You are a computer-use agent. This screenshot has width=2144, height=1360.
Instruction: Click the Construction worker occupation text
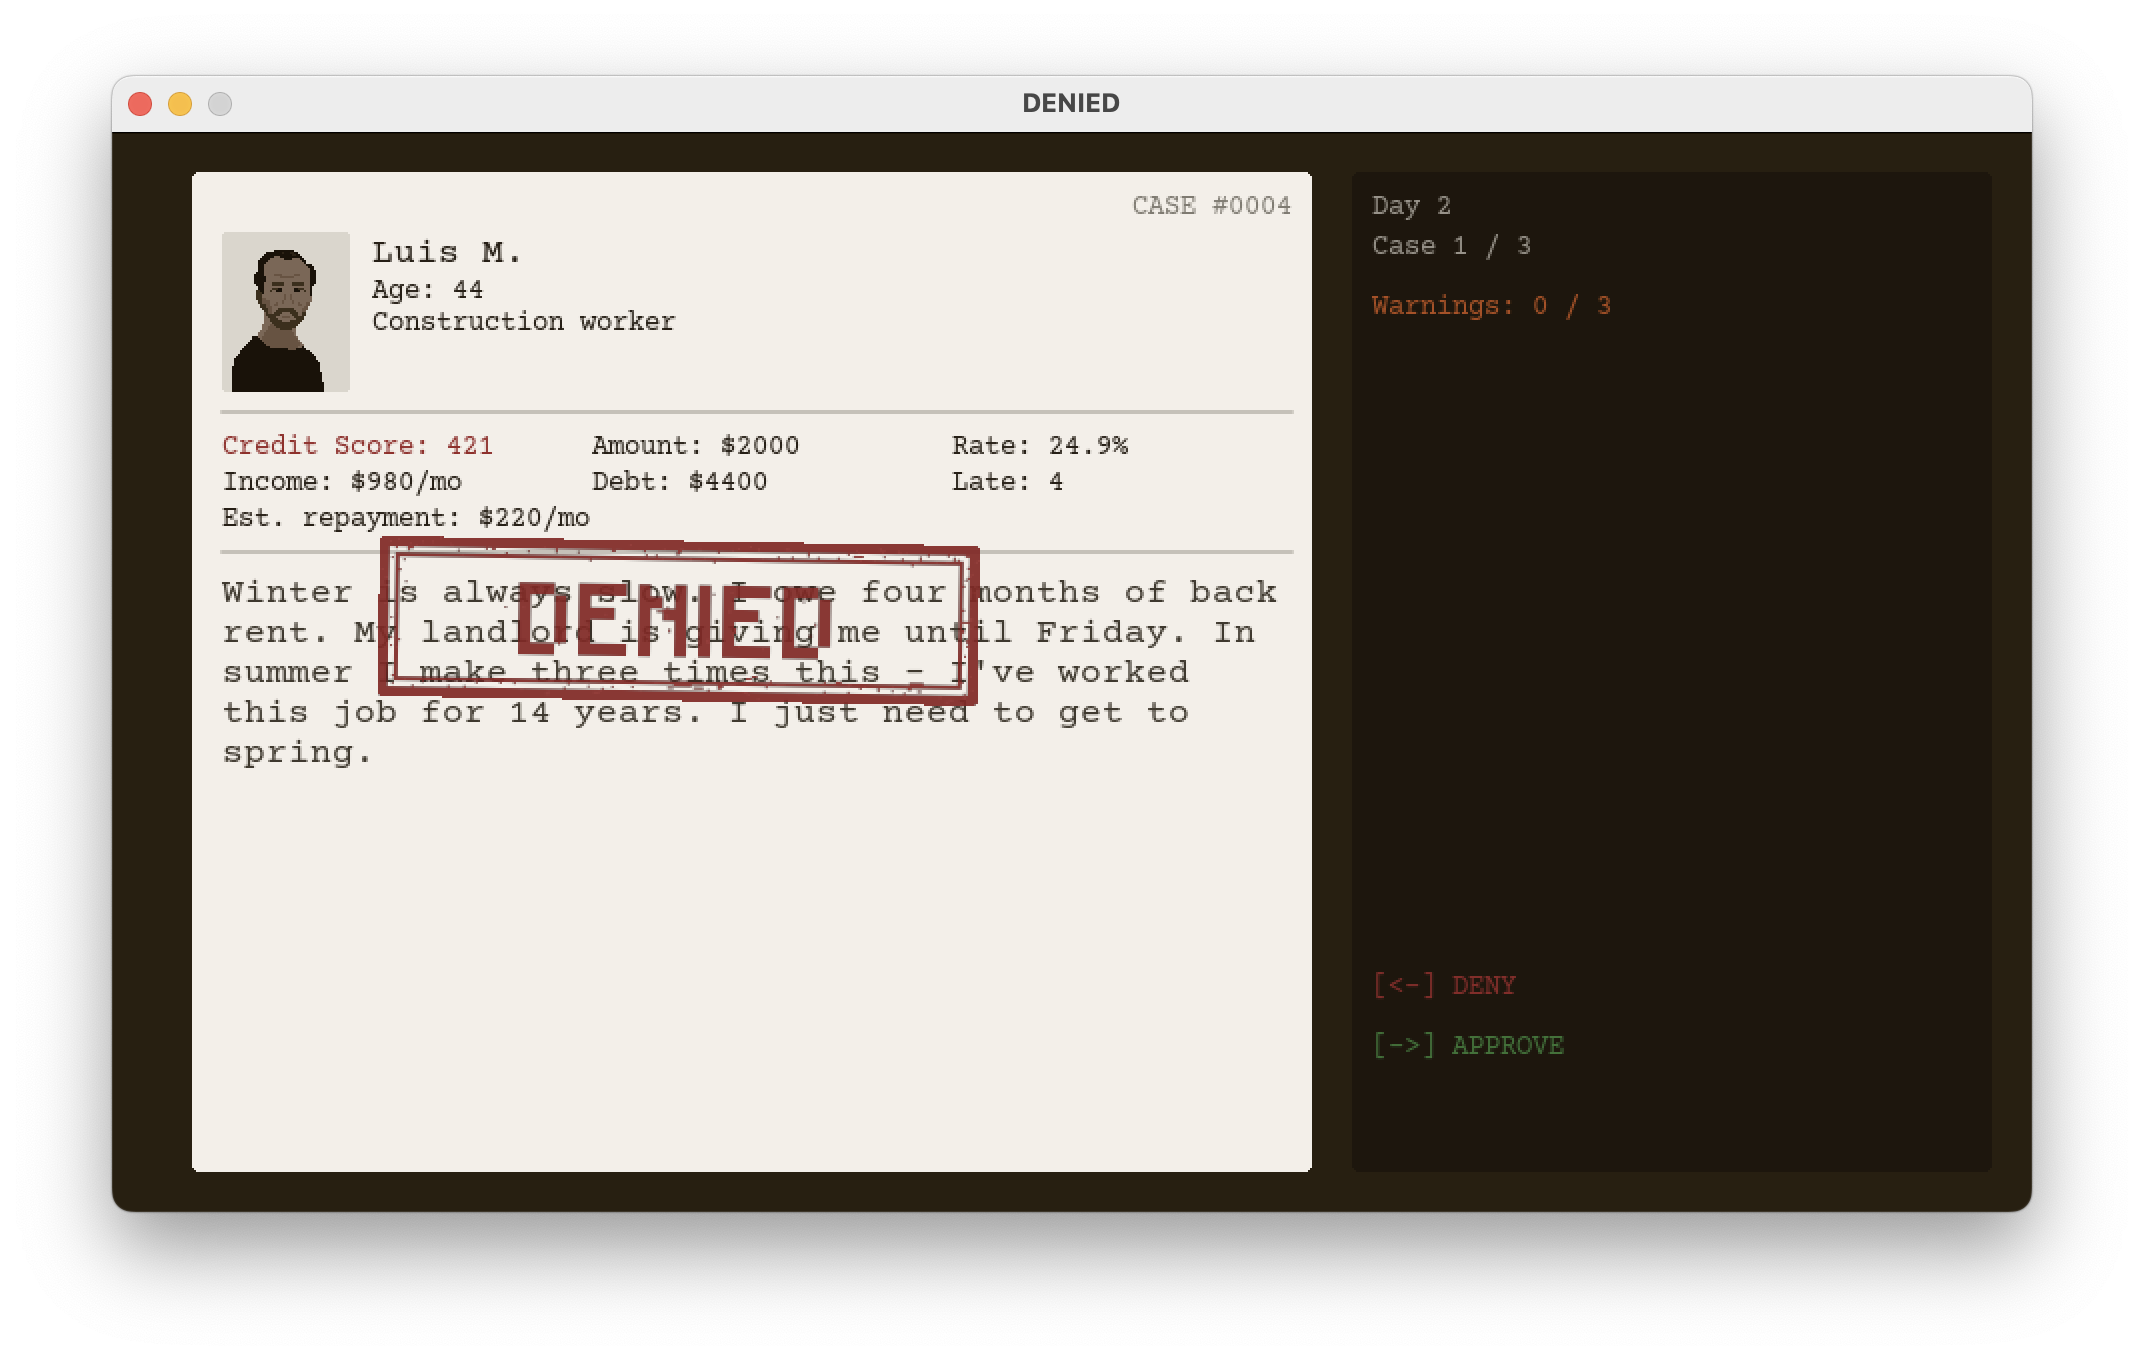524,322
